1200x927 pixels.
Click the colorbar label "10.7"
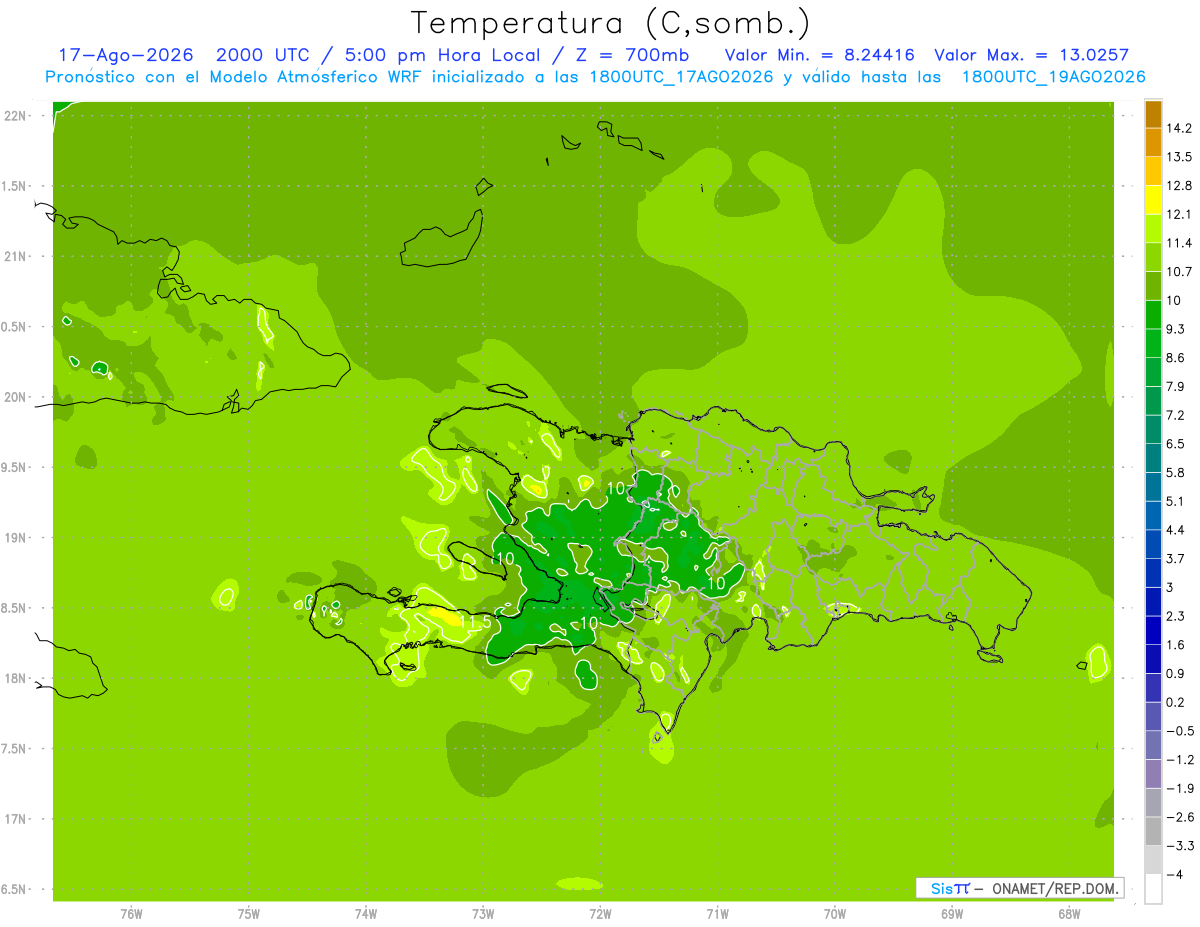pyautogui.click(x=1180, y=272)
